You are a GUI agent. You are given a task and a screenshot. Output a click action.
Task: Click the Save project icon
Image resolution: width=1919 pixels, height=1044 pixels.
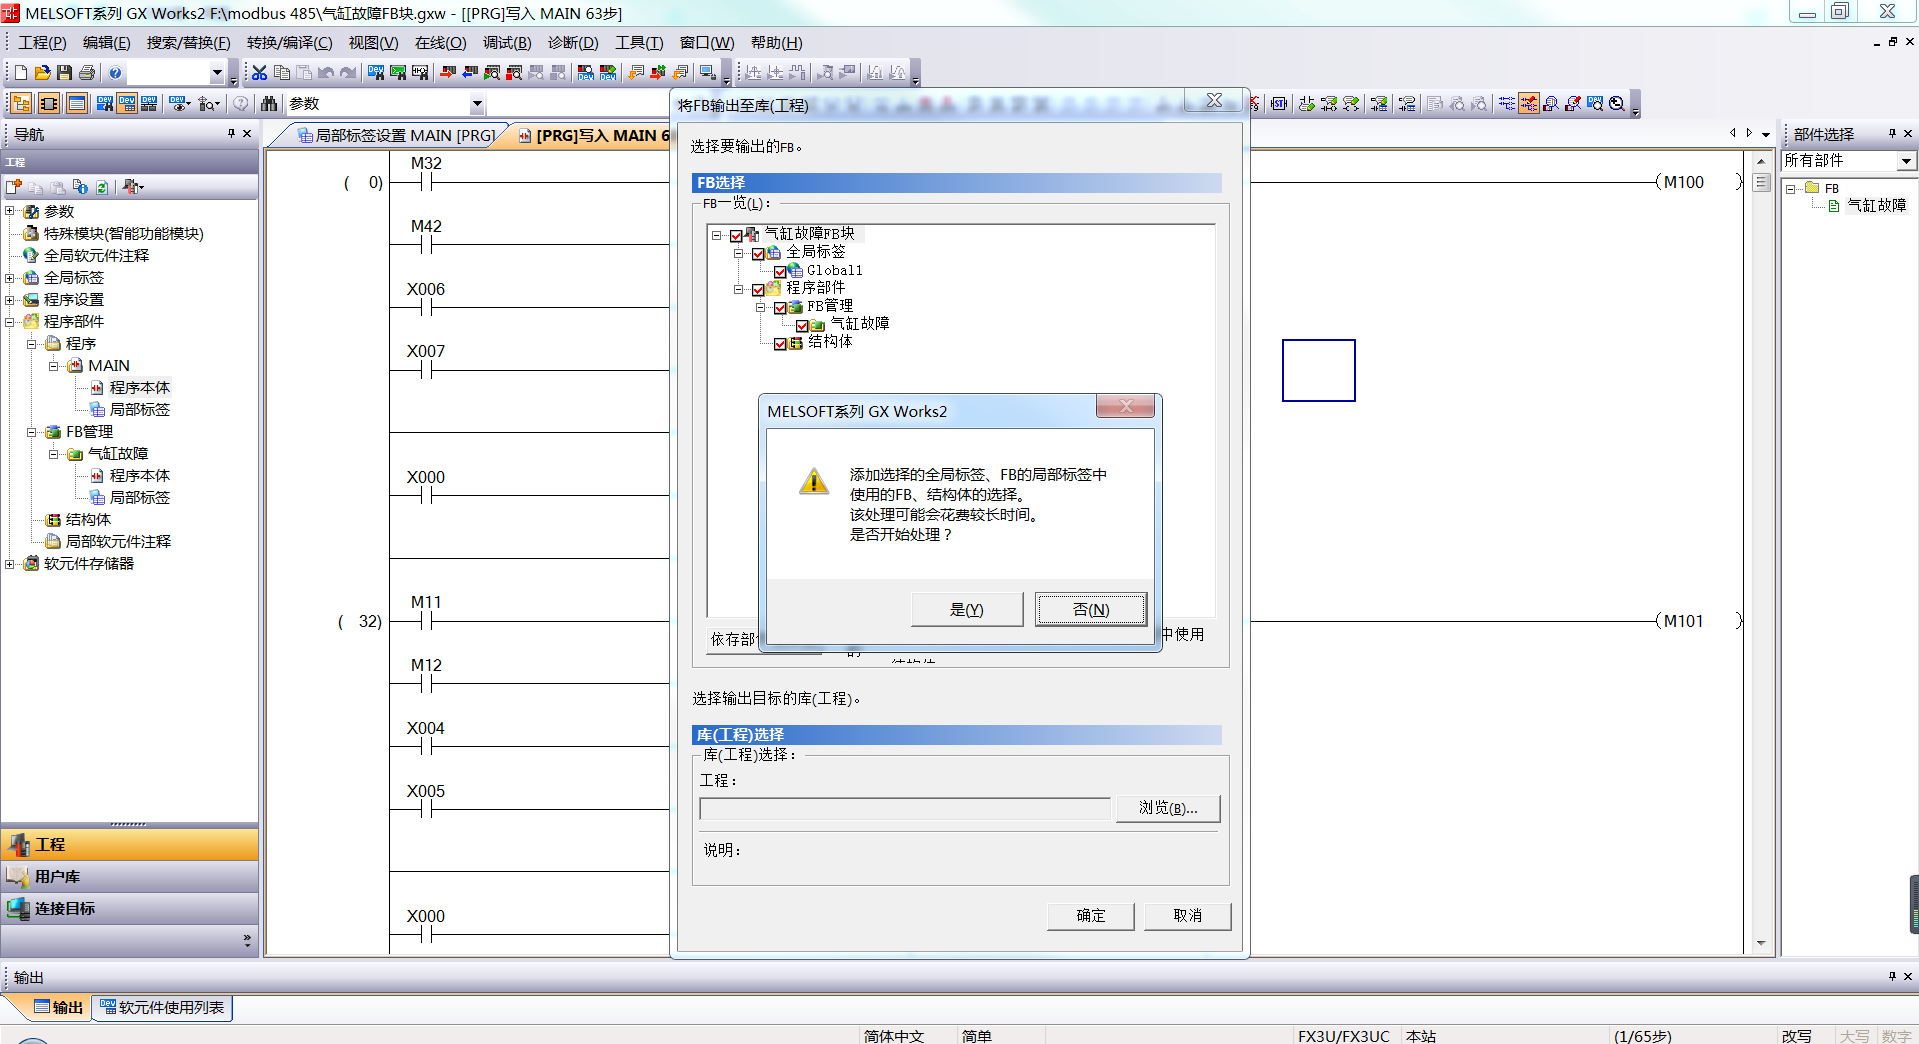point(64,73)
